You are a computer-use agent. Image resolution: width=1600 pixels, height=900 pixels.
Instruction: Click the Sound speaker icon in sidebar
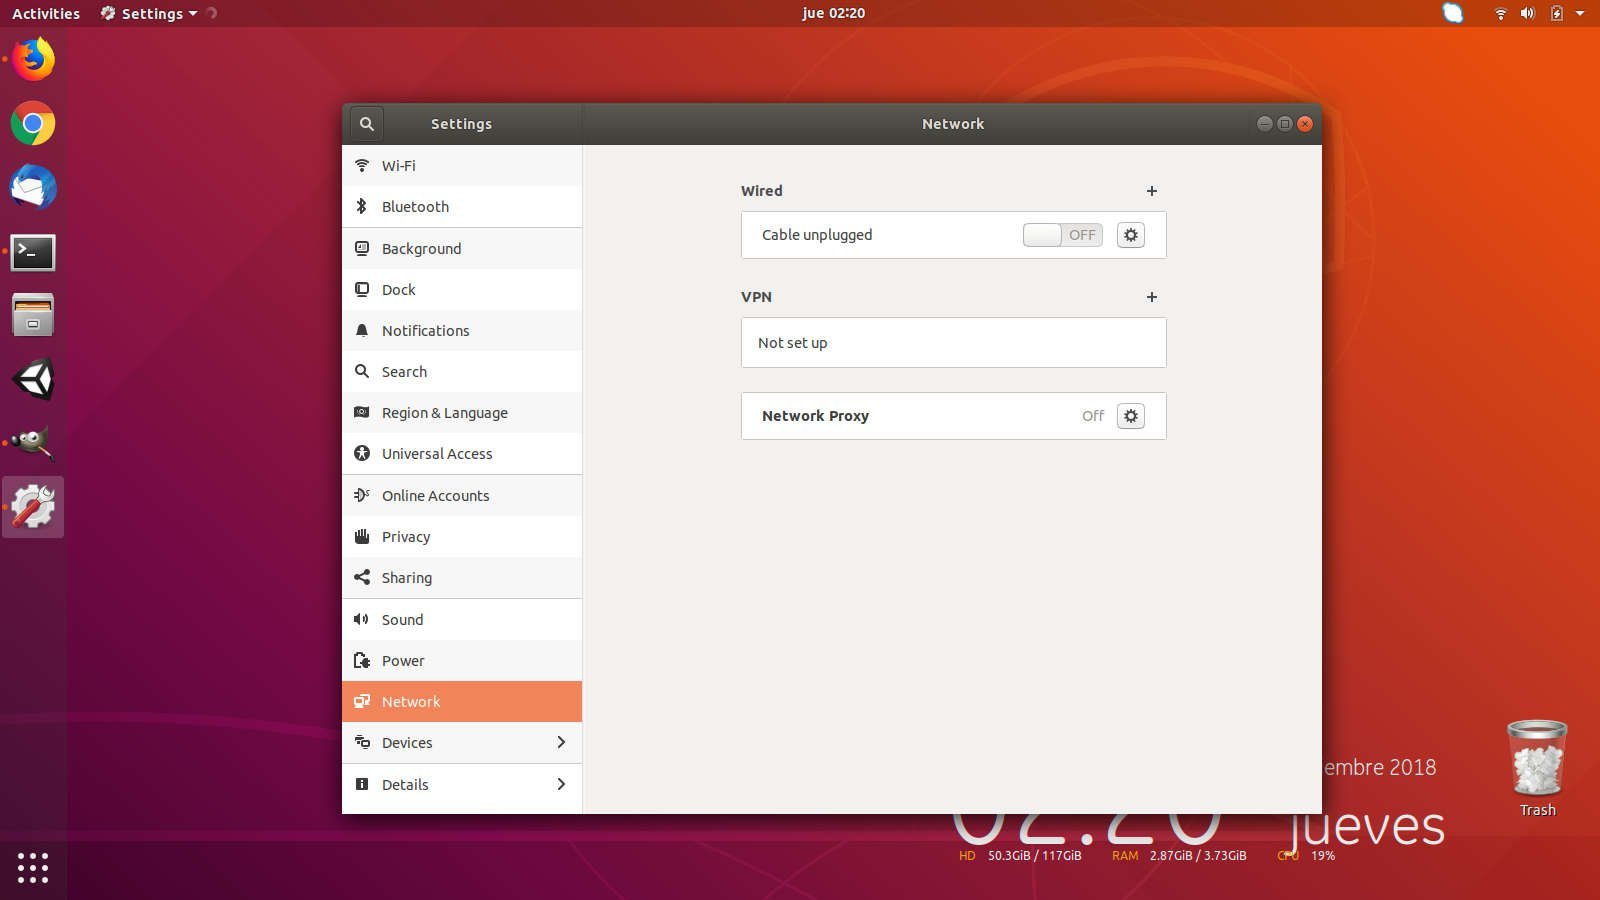tap(362, 619)
